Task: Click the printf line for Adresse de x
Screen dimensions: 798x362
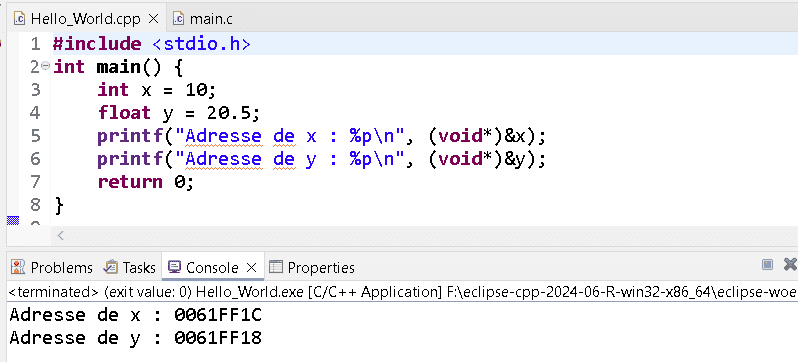Action: (322, 136)
